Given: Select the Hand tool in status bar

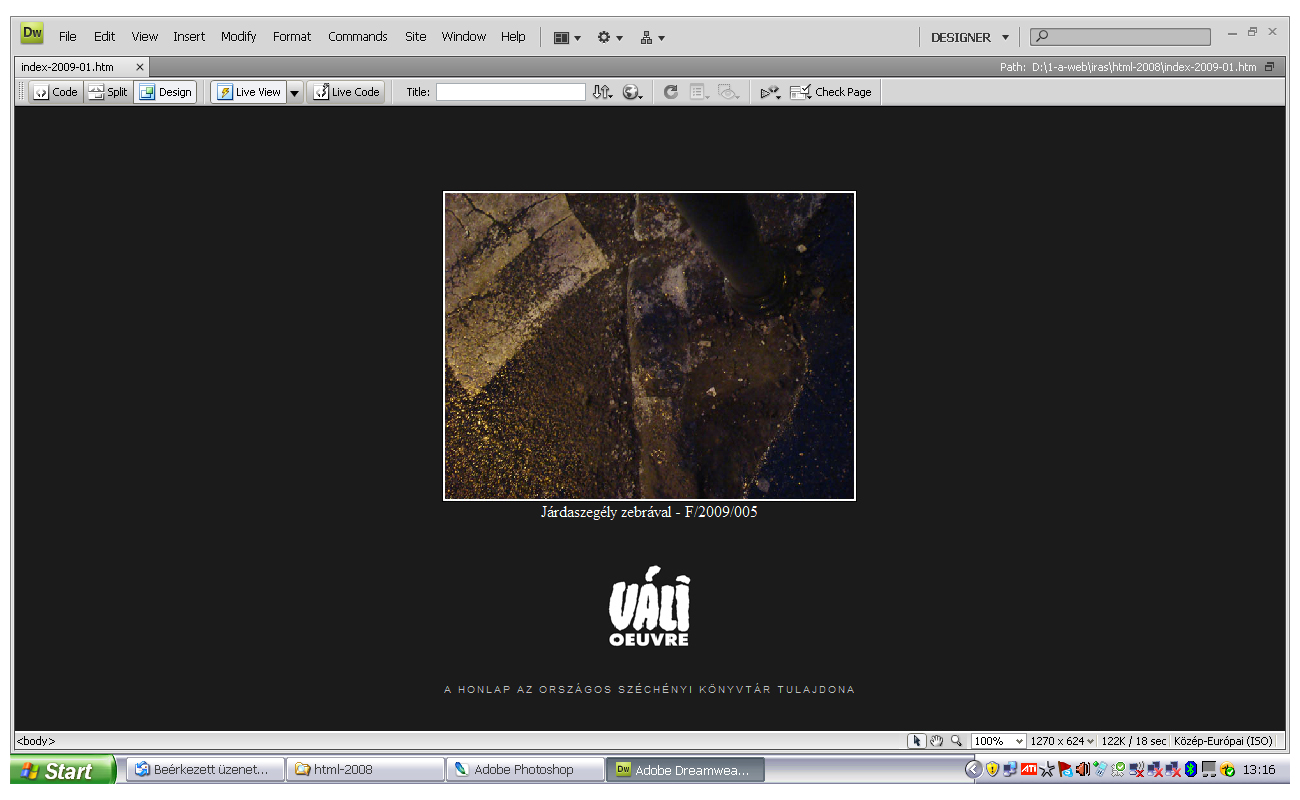Looking at the screenshot, I should tap(937, 741).
